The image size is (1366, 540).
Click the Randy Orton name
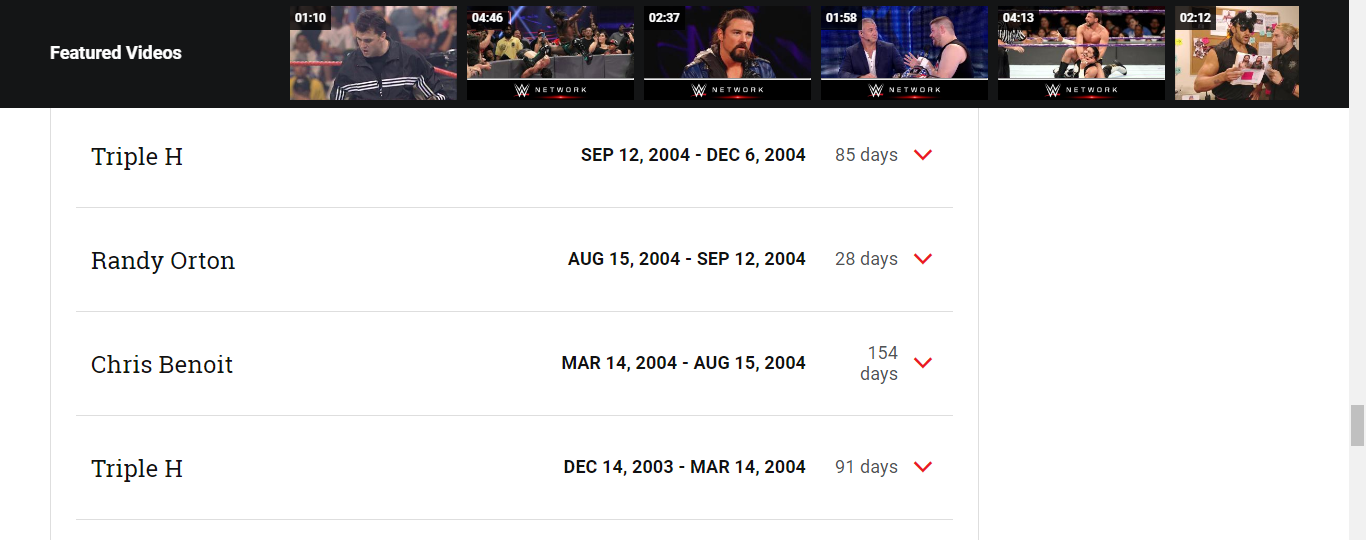pyautogui.click(x=163, y=261)
